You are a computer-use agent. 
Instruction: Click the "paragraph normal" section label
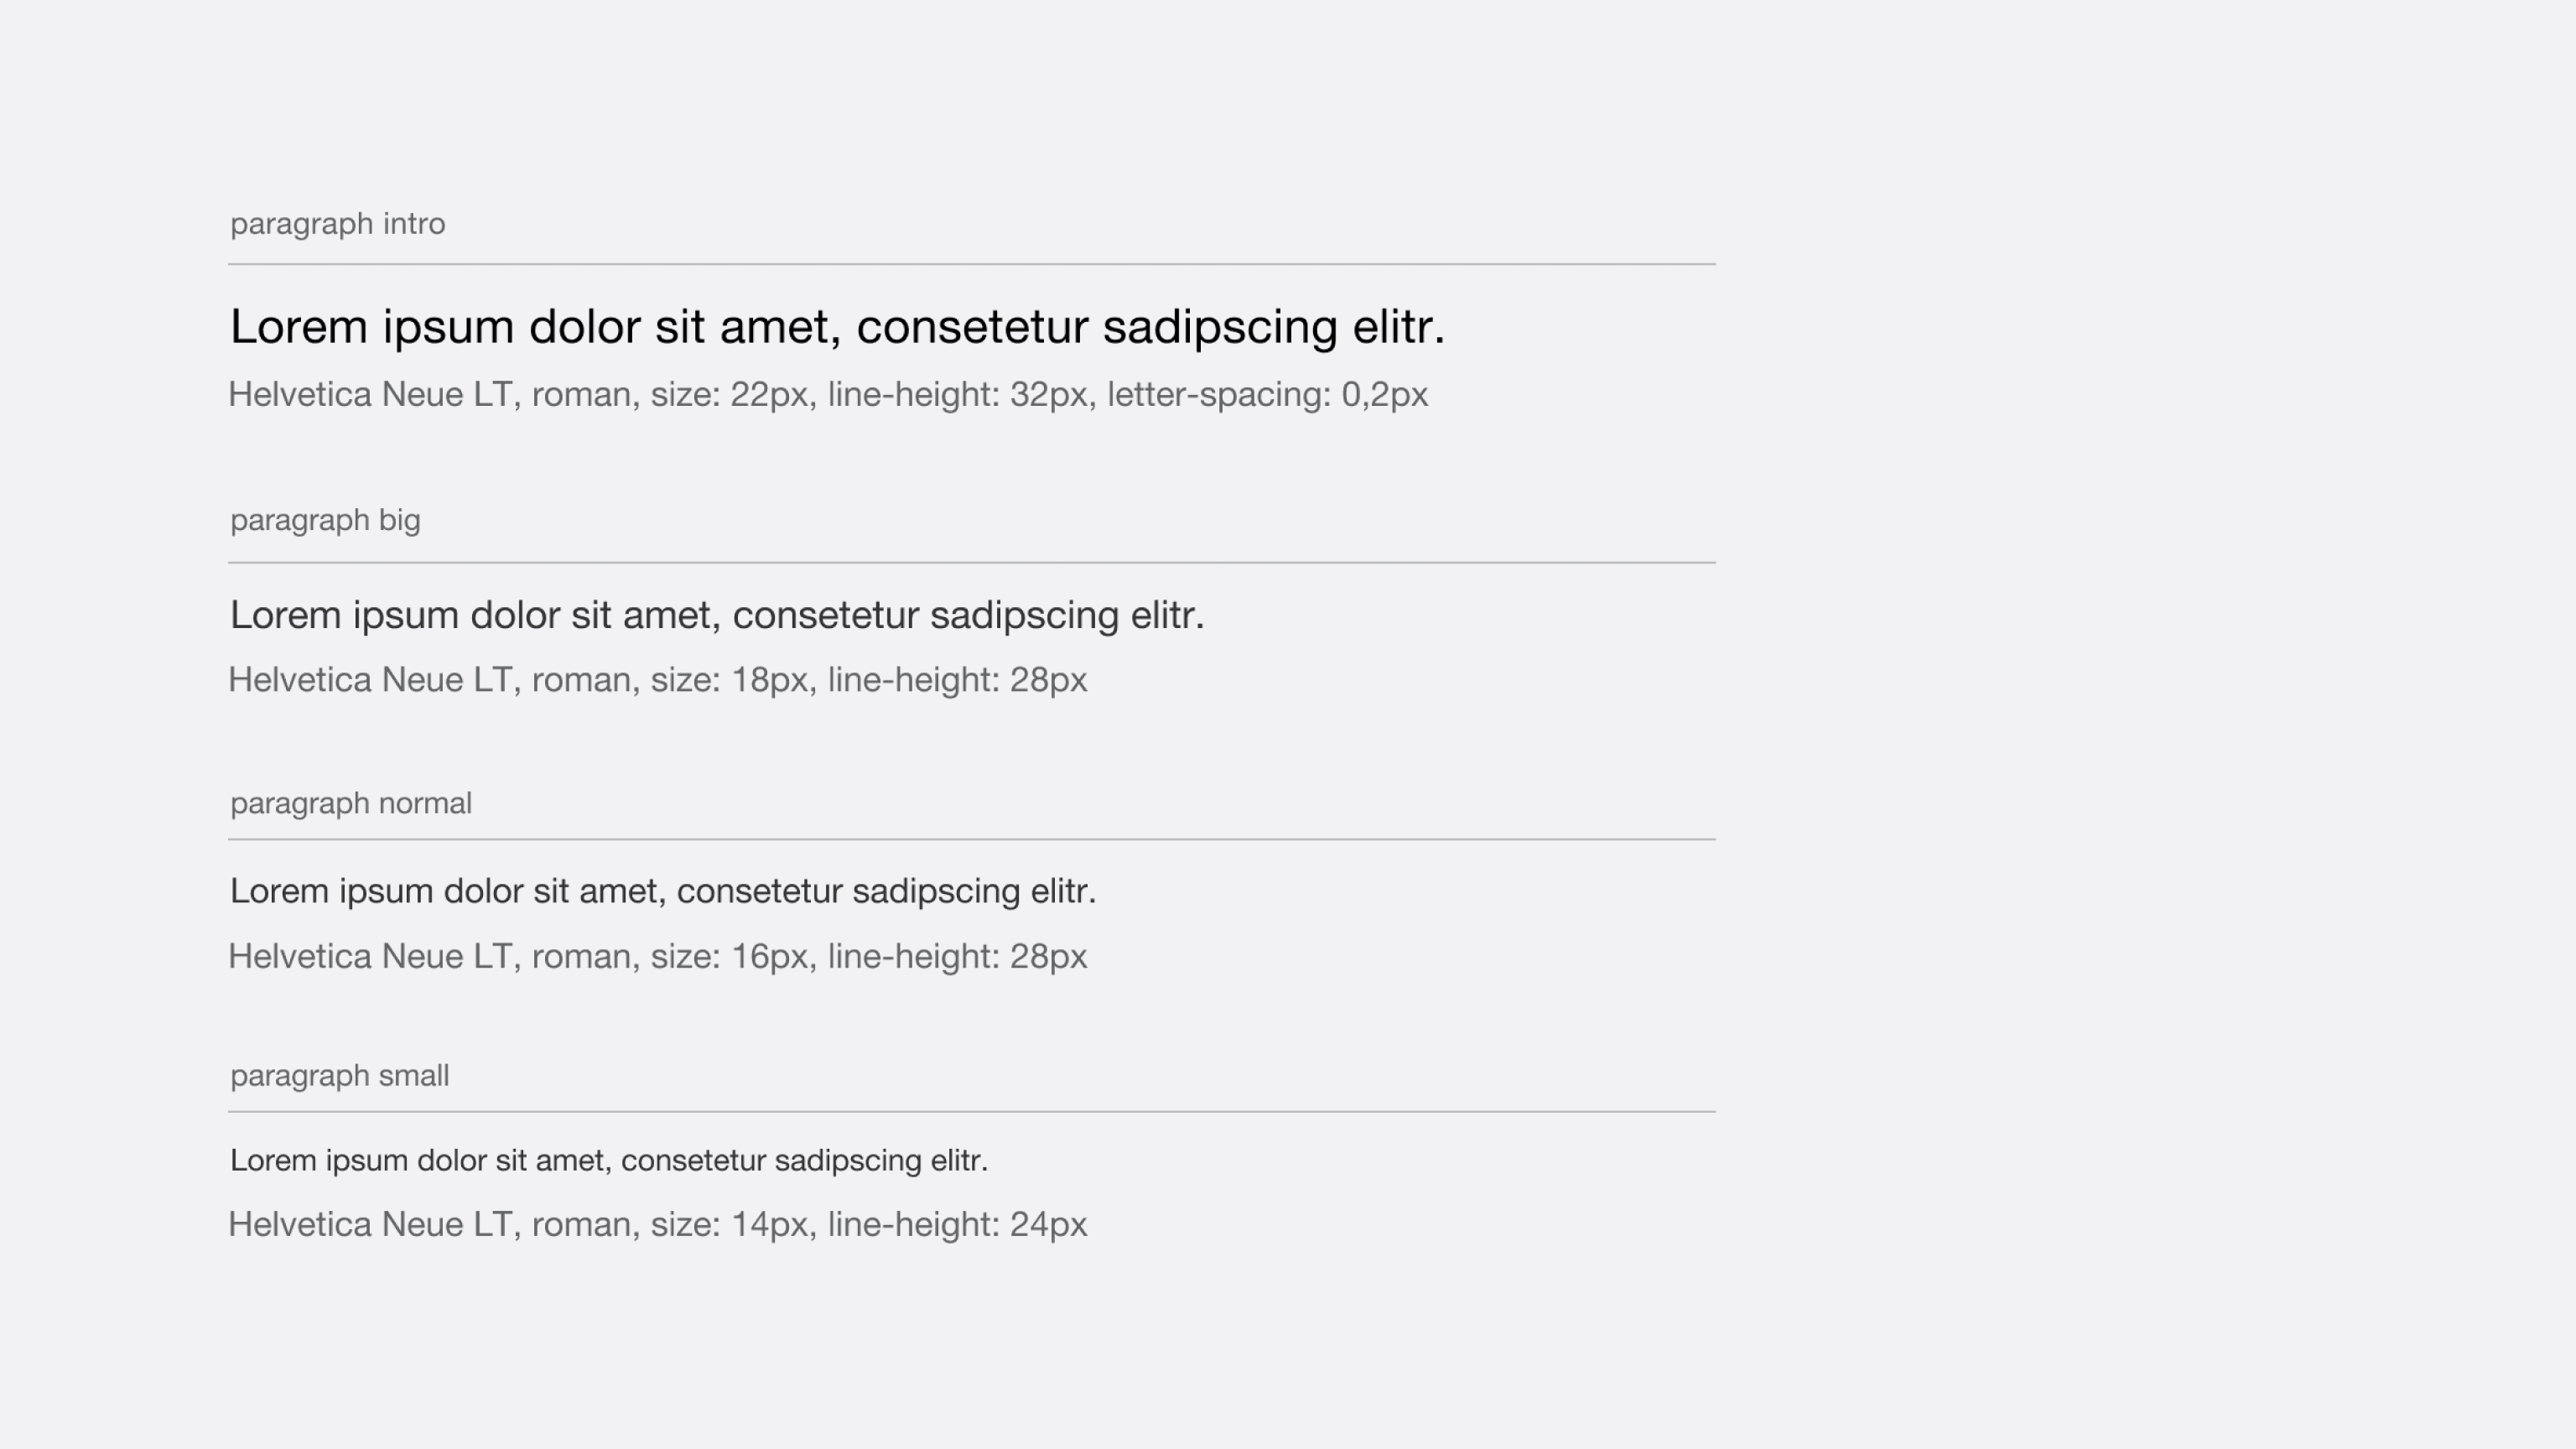click(351, 804)
